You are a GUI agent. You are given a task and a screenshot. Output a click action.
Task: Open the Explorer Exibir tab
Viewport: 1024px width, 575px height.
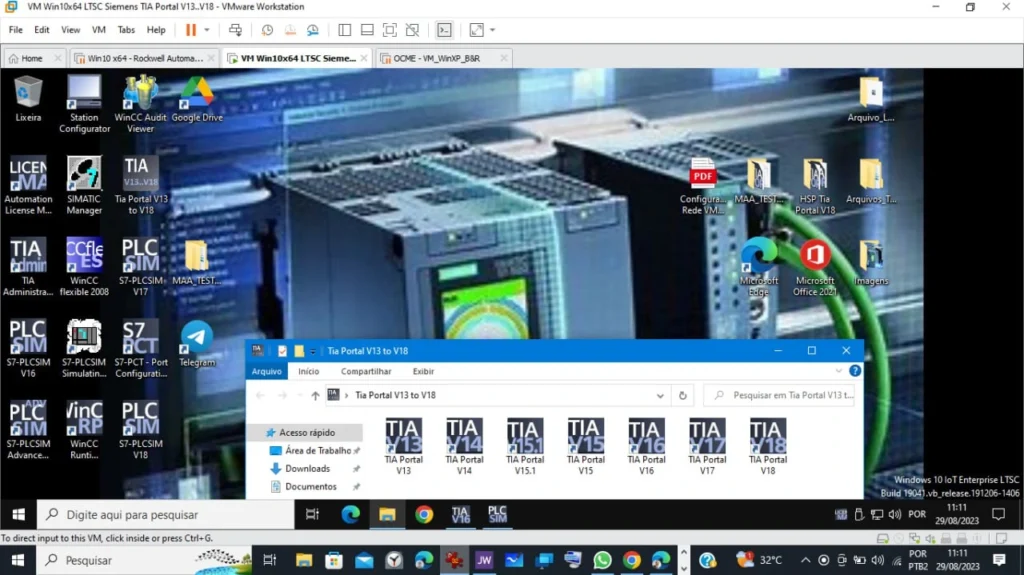coord(423,371)
